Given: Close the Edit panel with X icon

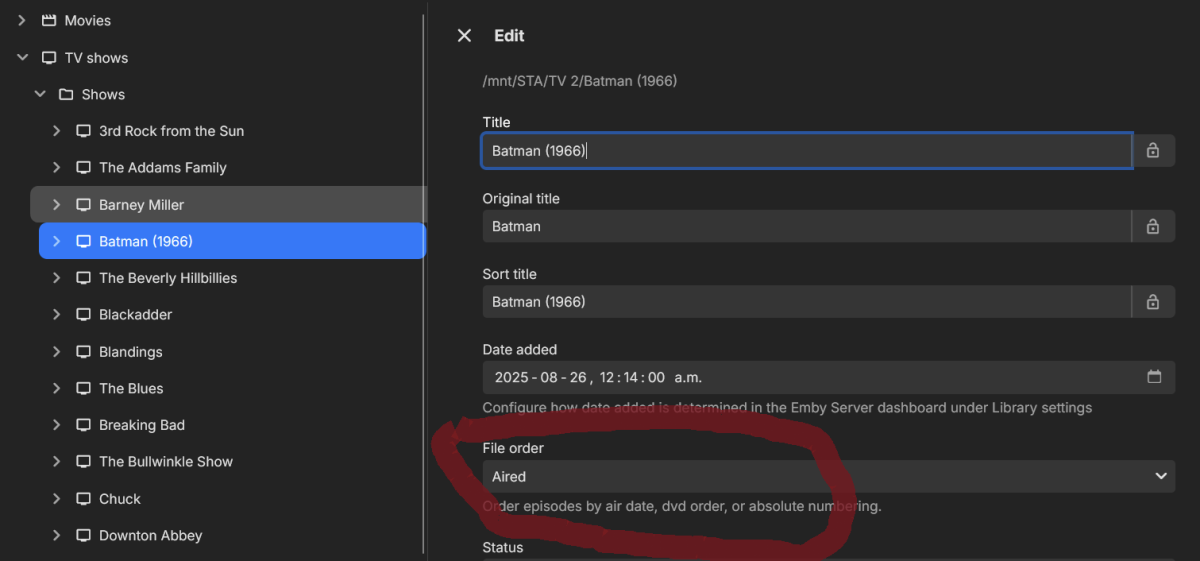Looking at the screenshot, I should 464,36.
